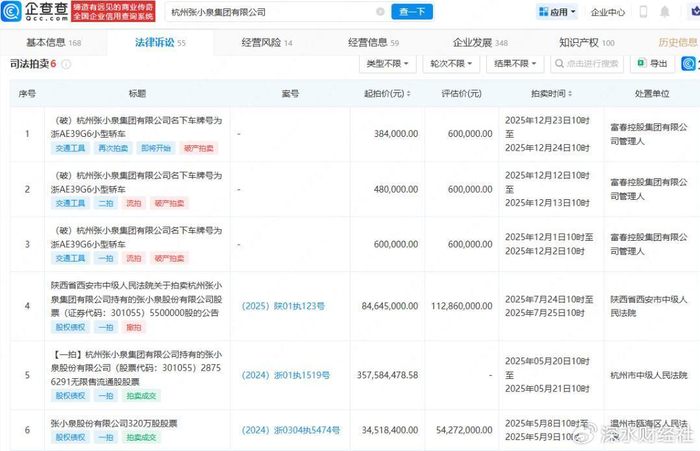Click 杭州市中级人民法院 disposal unit cell

[649, 375]
